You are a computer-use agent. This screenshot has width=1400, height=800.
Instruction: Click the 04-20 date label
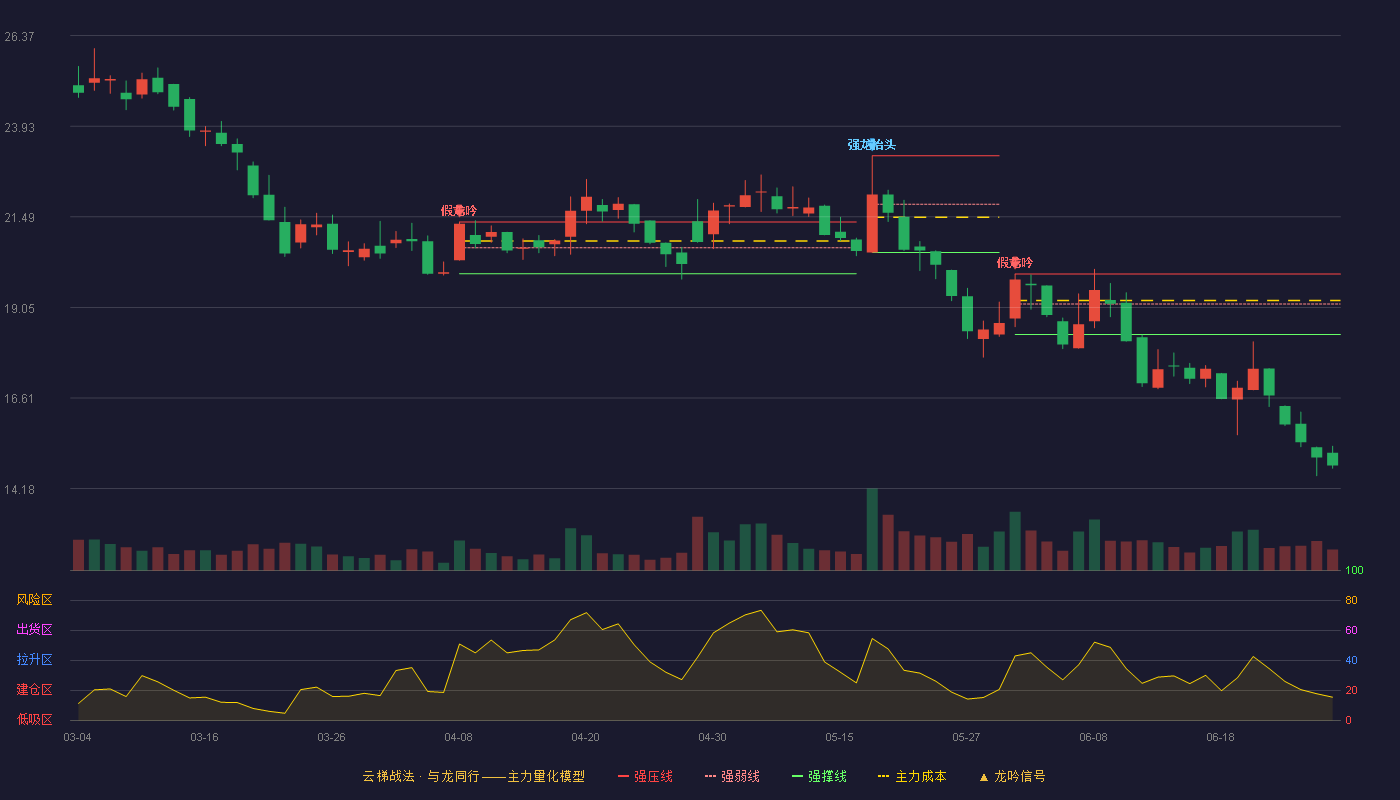pos(585,737)
